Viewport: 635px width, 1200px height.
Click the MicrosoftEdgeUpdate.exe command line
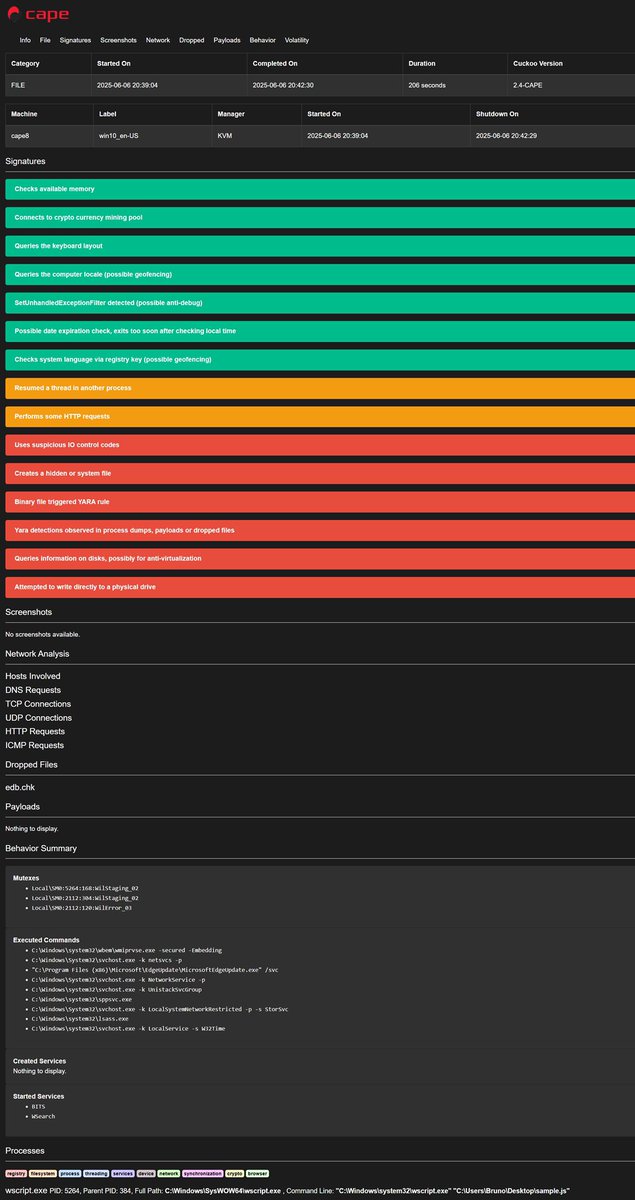click(x=155, y=970)
